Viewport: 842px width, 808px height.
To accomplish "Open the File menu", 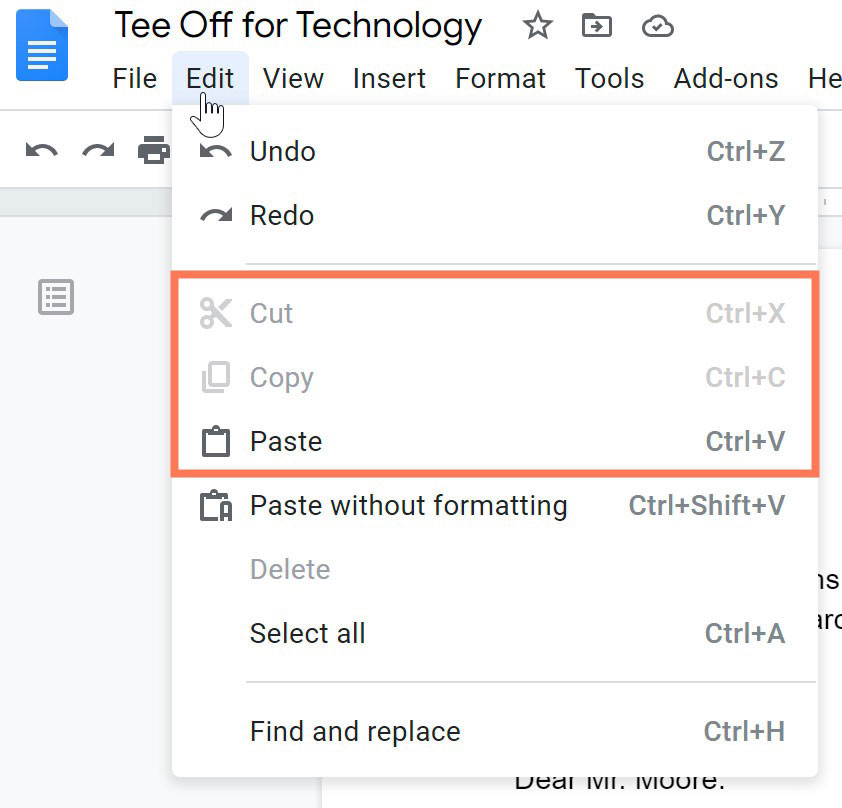I will pos(134,78).
